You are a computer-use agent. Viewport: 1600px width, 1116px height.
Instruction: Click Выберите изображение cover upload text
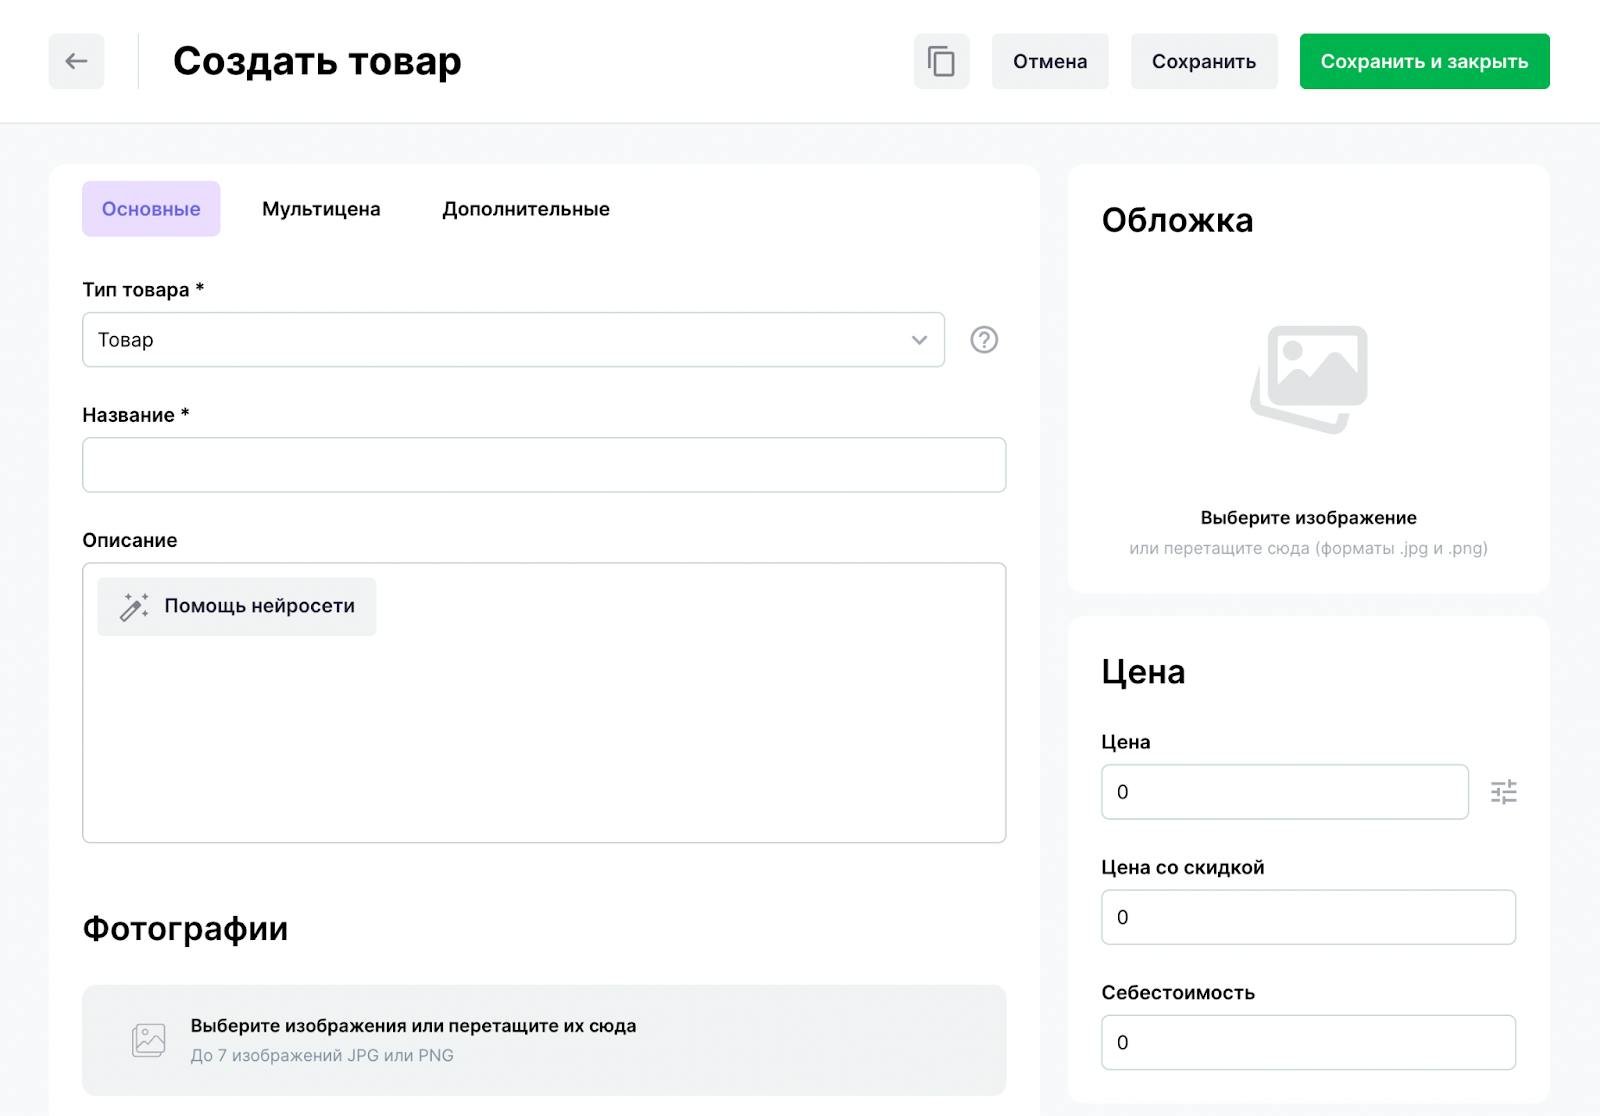coord(1308,518)
